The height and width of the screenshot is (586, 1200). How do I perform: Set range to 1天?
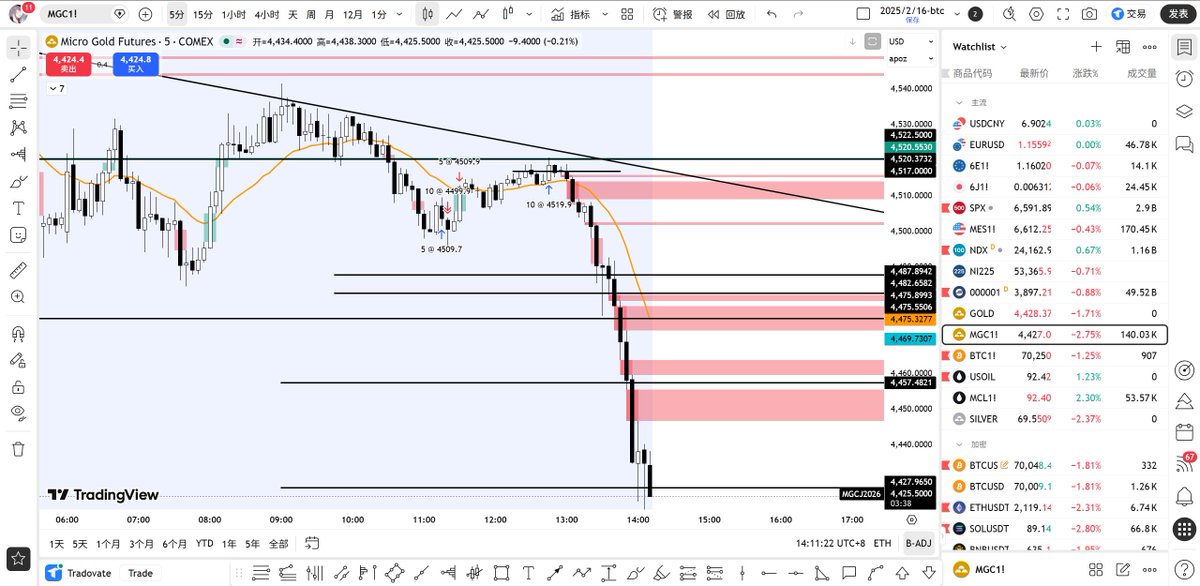point(59,543)
